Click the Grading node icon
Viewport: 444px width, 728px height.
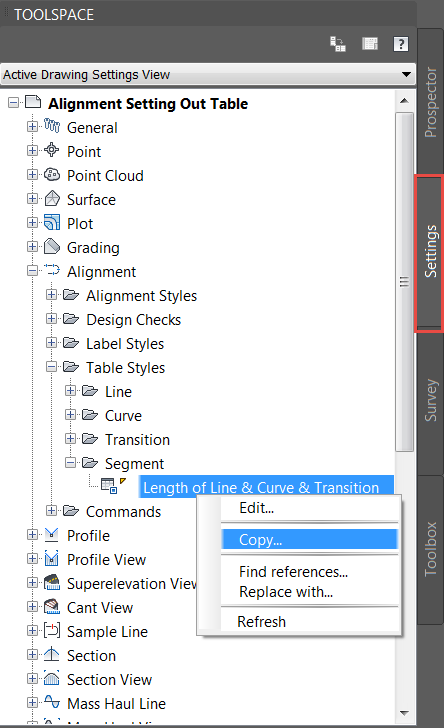(x=52, y=247)
